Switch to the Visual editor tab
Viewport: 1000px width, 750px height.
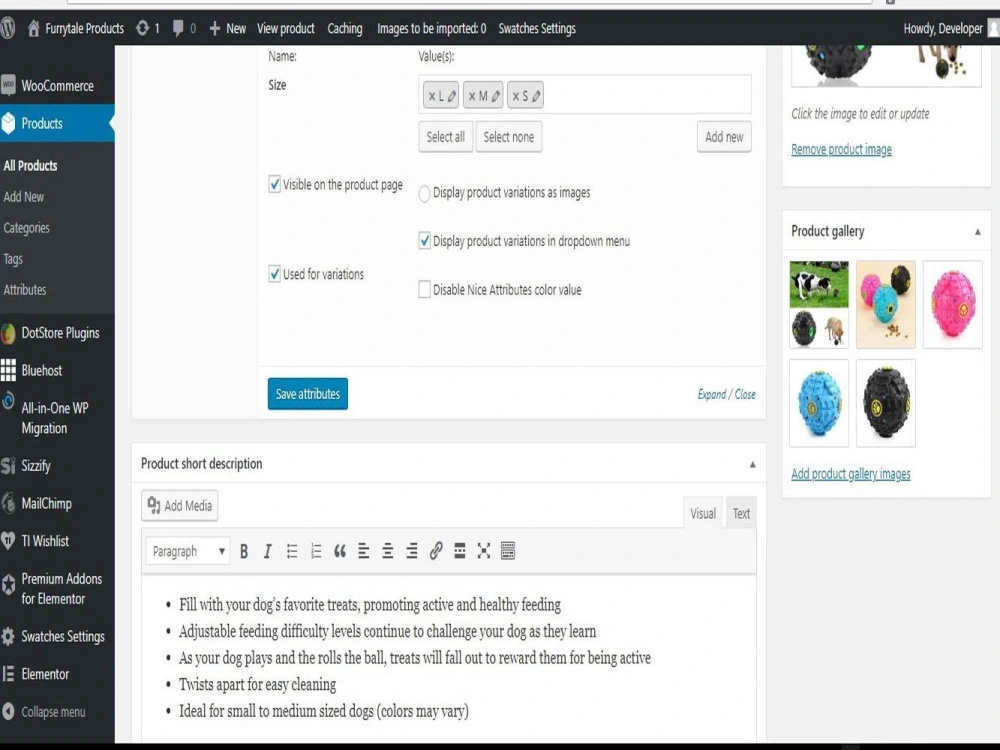coord(703,513)
